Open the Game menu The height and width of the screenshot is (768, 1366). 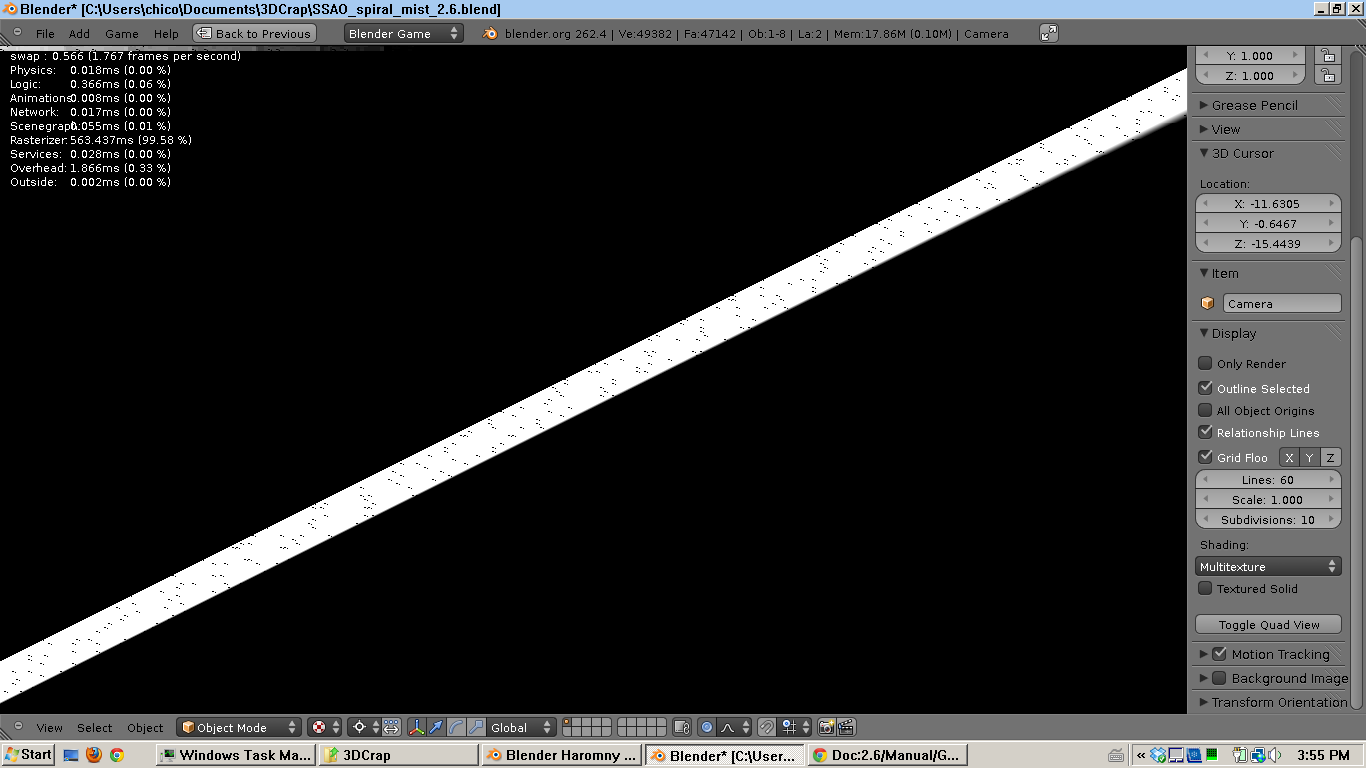122,33
